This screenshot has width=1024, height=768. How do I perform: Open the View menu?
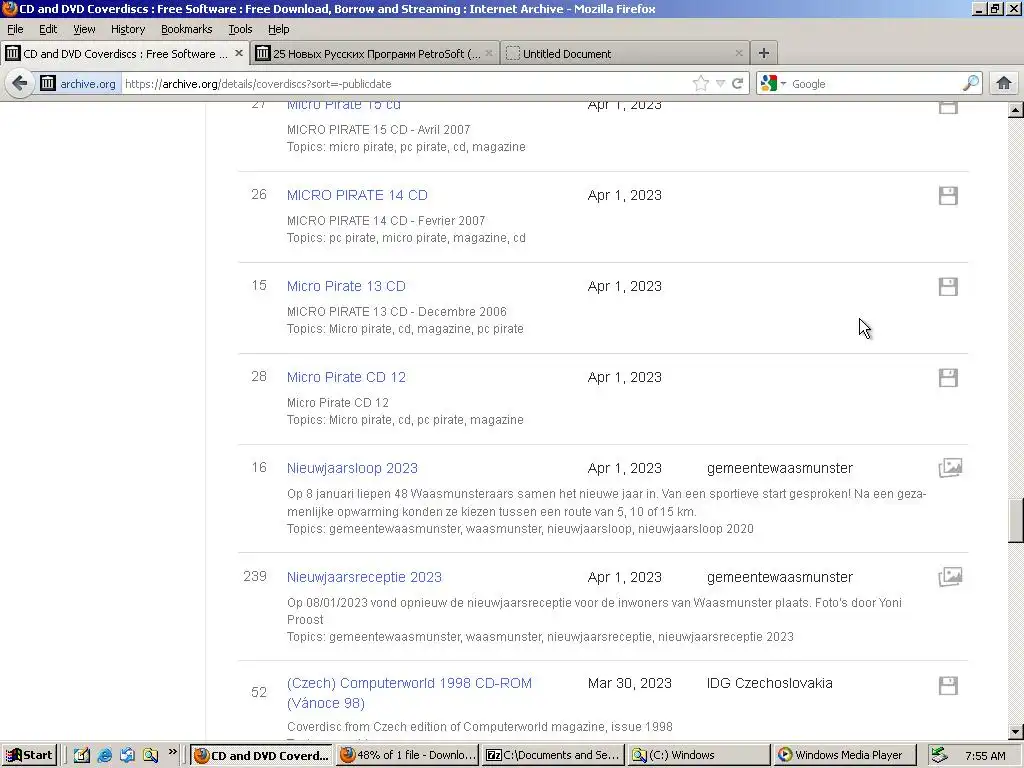click(84, 29)
